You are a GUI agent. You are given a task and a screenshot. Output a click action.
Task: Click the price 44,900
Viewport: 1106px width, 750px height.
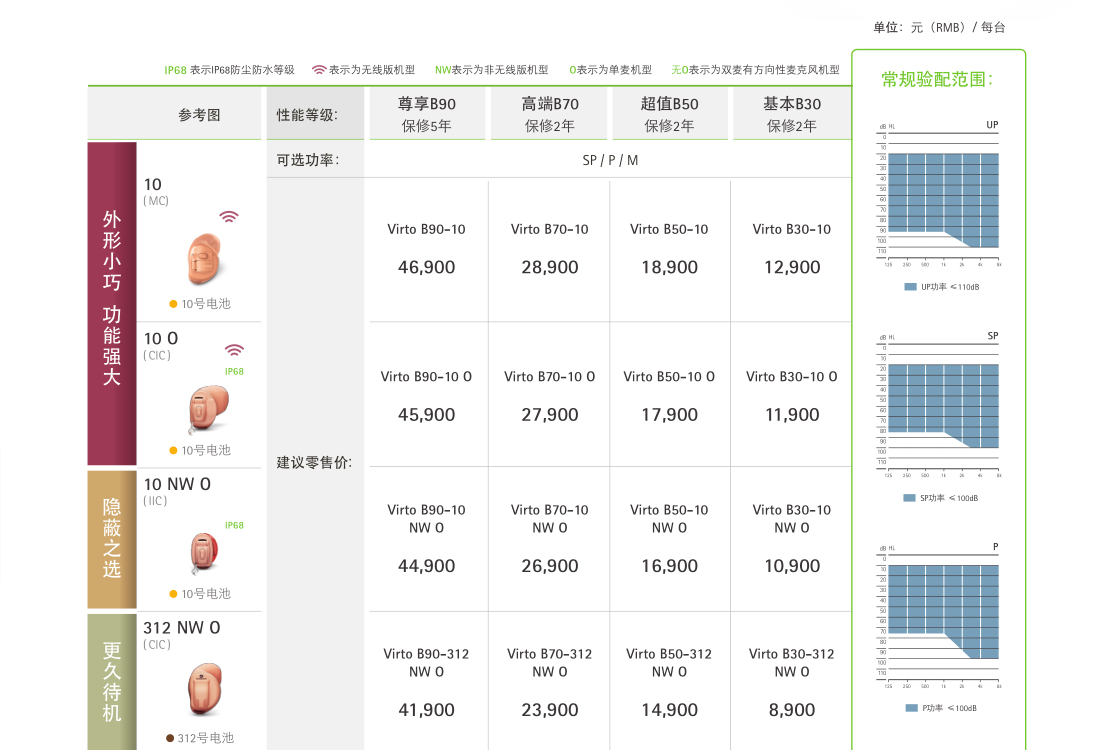(427, 566)
